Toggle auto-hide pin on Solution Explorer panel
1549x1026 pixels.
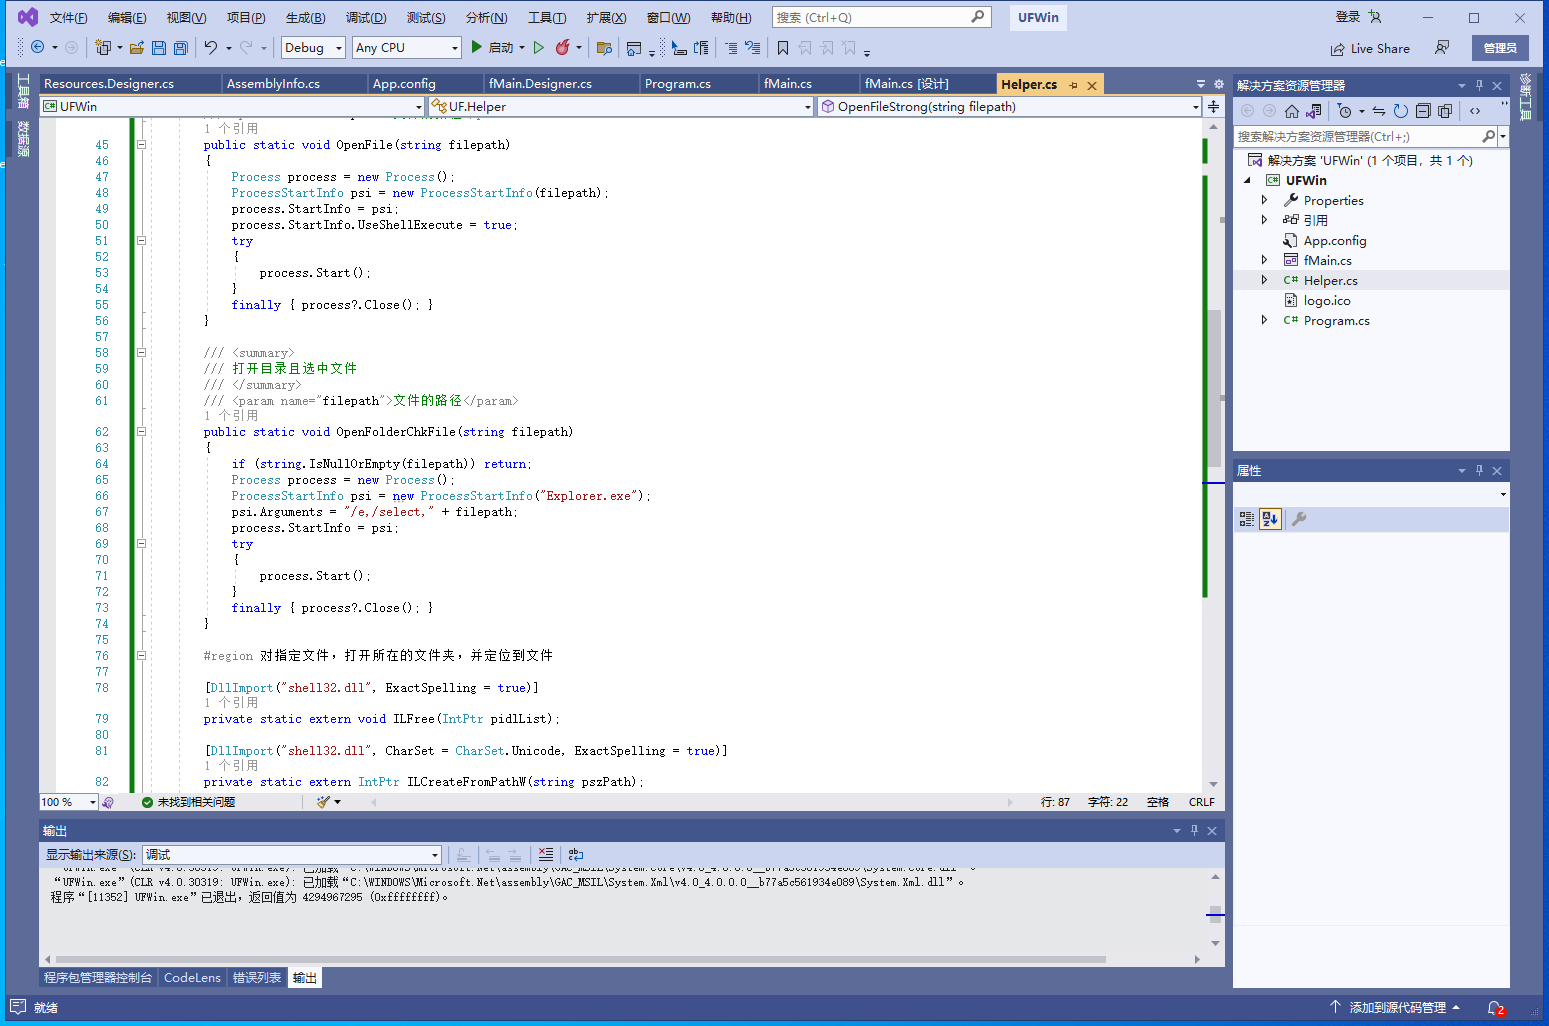[1479, 85]
